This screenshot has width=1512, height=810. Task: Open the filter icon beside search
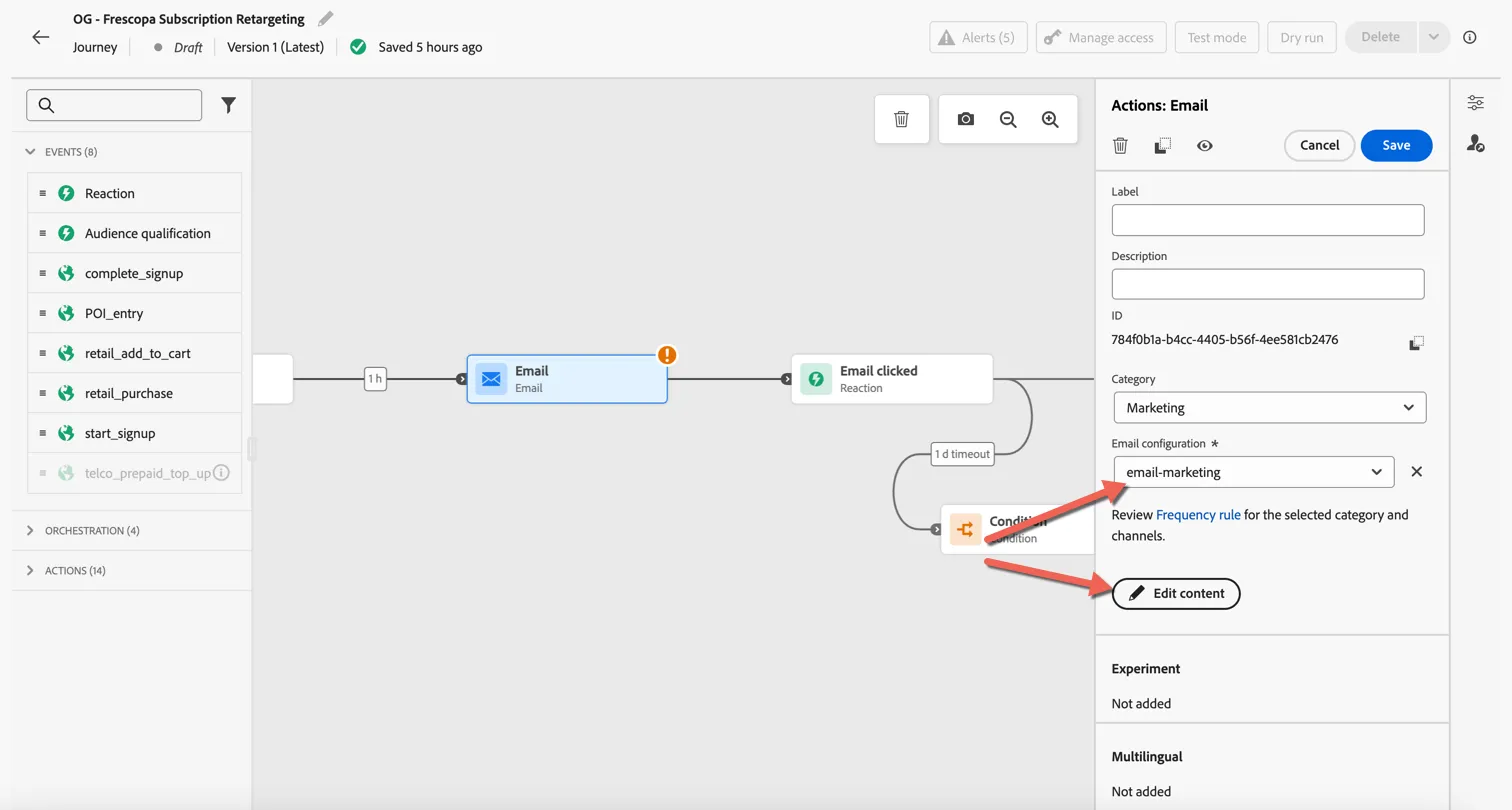(229, 105)
